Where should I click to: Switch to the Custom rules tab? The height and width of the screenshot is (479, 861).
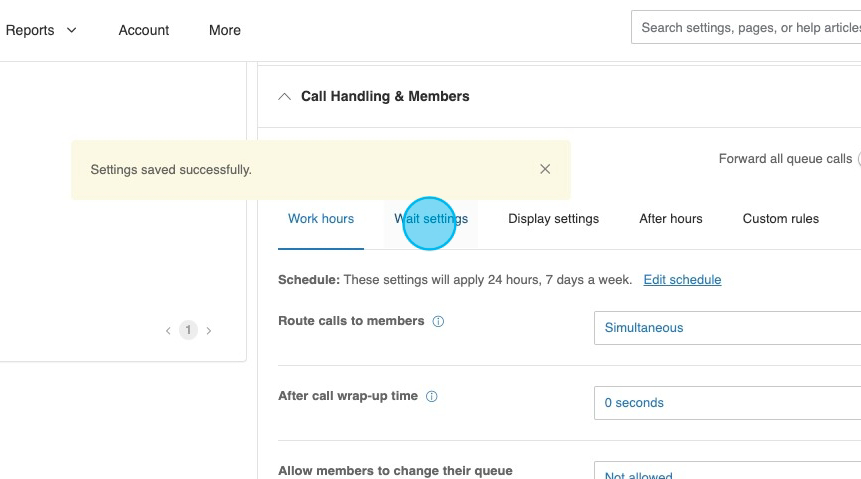click(780, 219)
